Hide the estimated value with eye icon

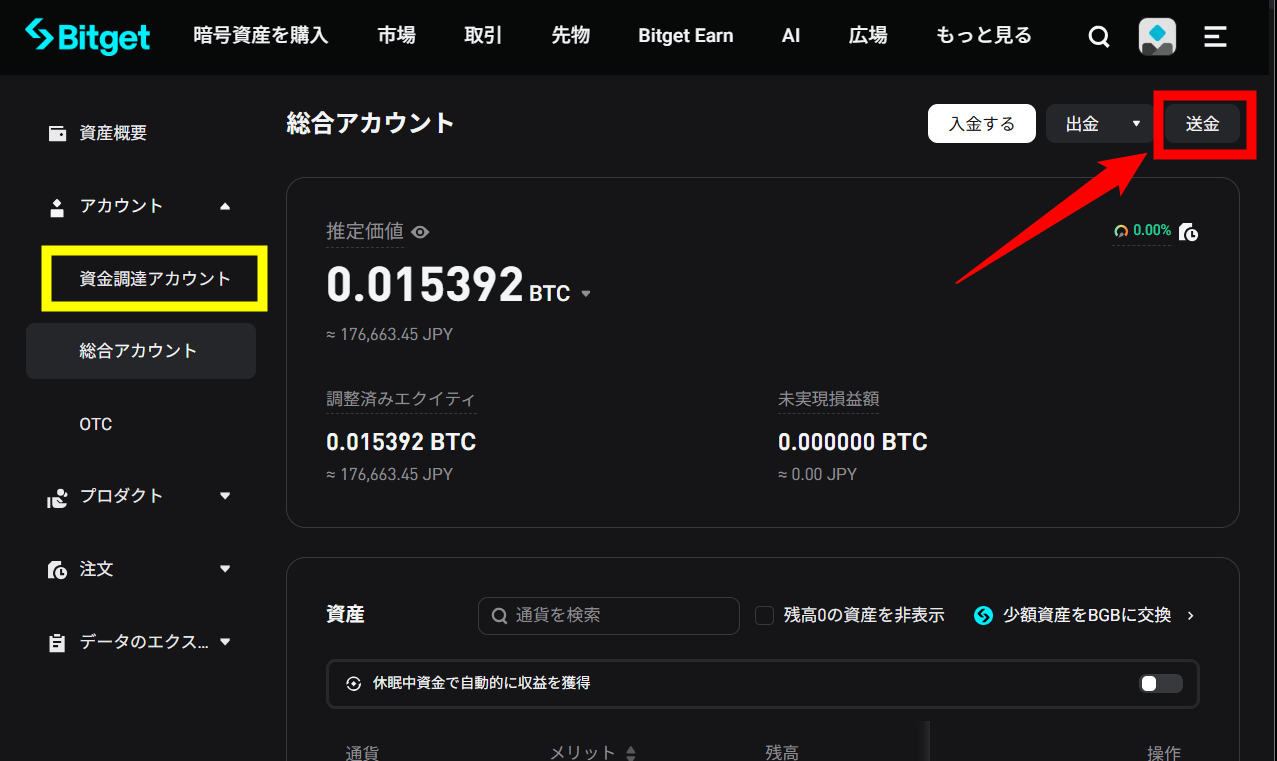(x=421, y=232)
